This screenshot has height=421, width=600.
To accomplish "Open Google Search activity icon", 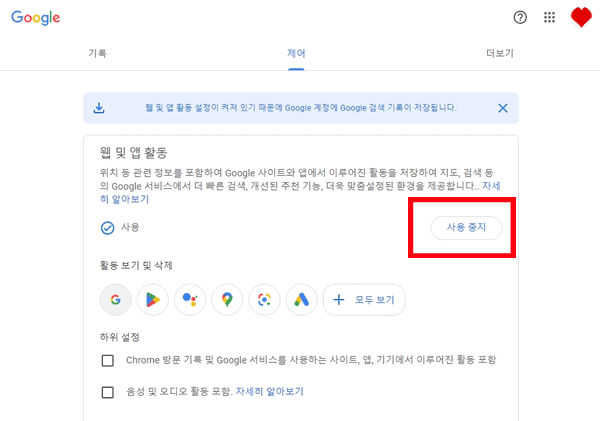I will click(x=116, y=300).
